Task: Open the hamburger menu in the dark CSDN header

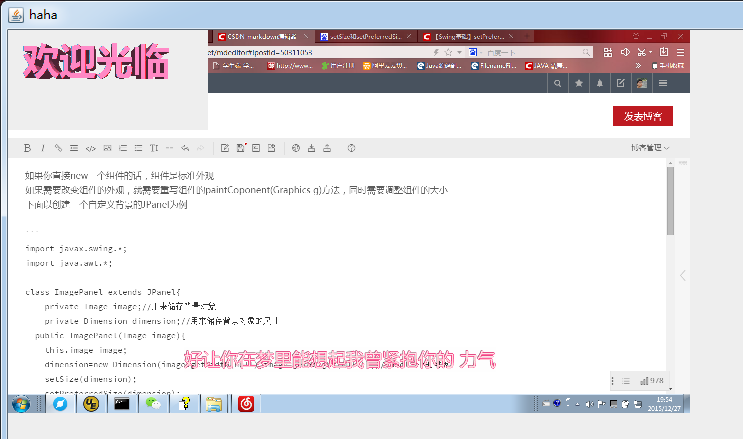Action: coord(663,83)
